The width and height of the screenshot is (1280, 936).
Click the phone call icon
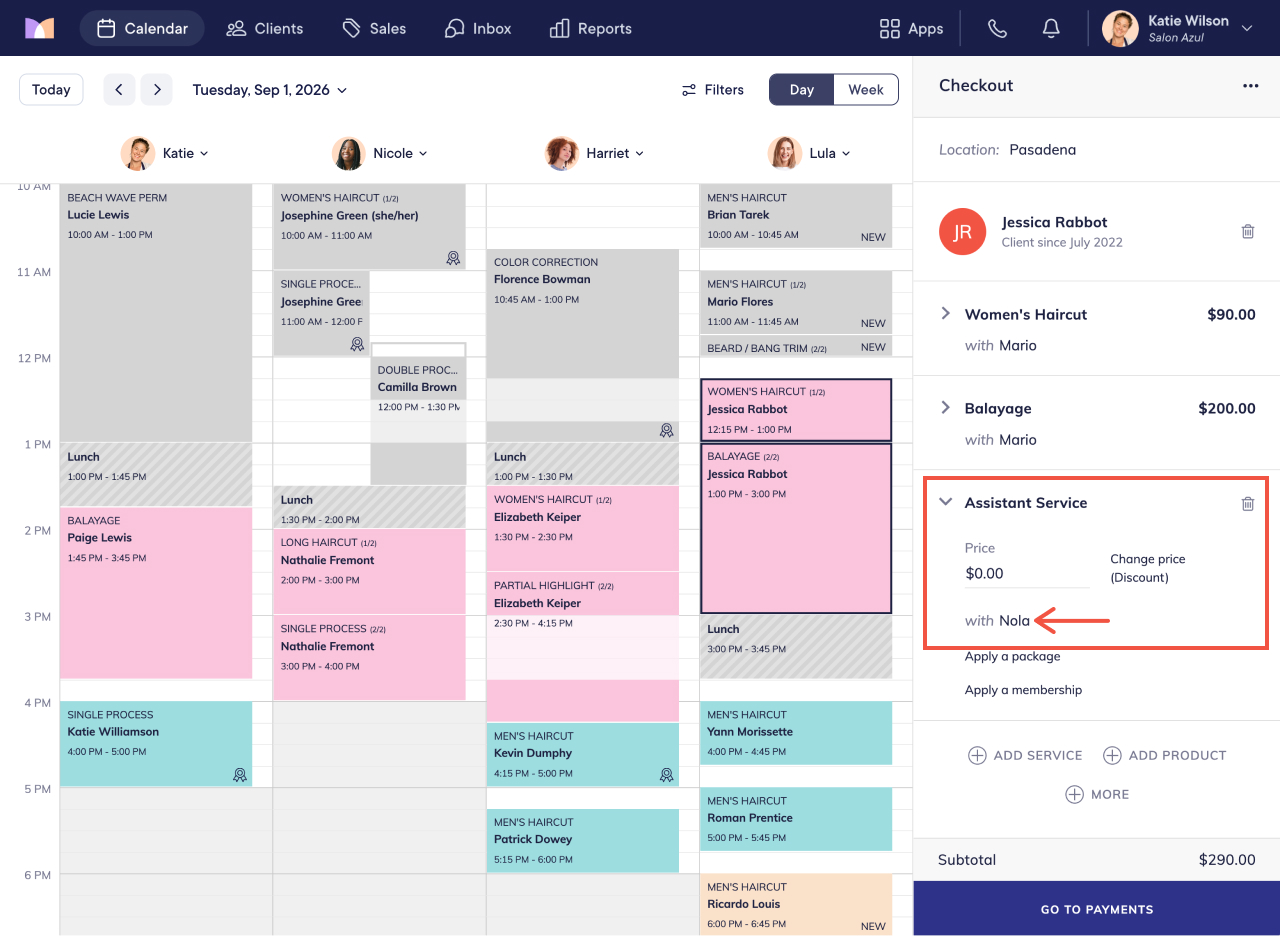pyautogui.click(x=997, y=28)
